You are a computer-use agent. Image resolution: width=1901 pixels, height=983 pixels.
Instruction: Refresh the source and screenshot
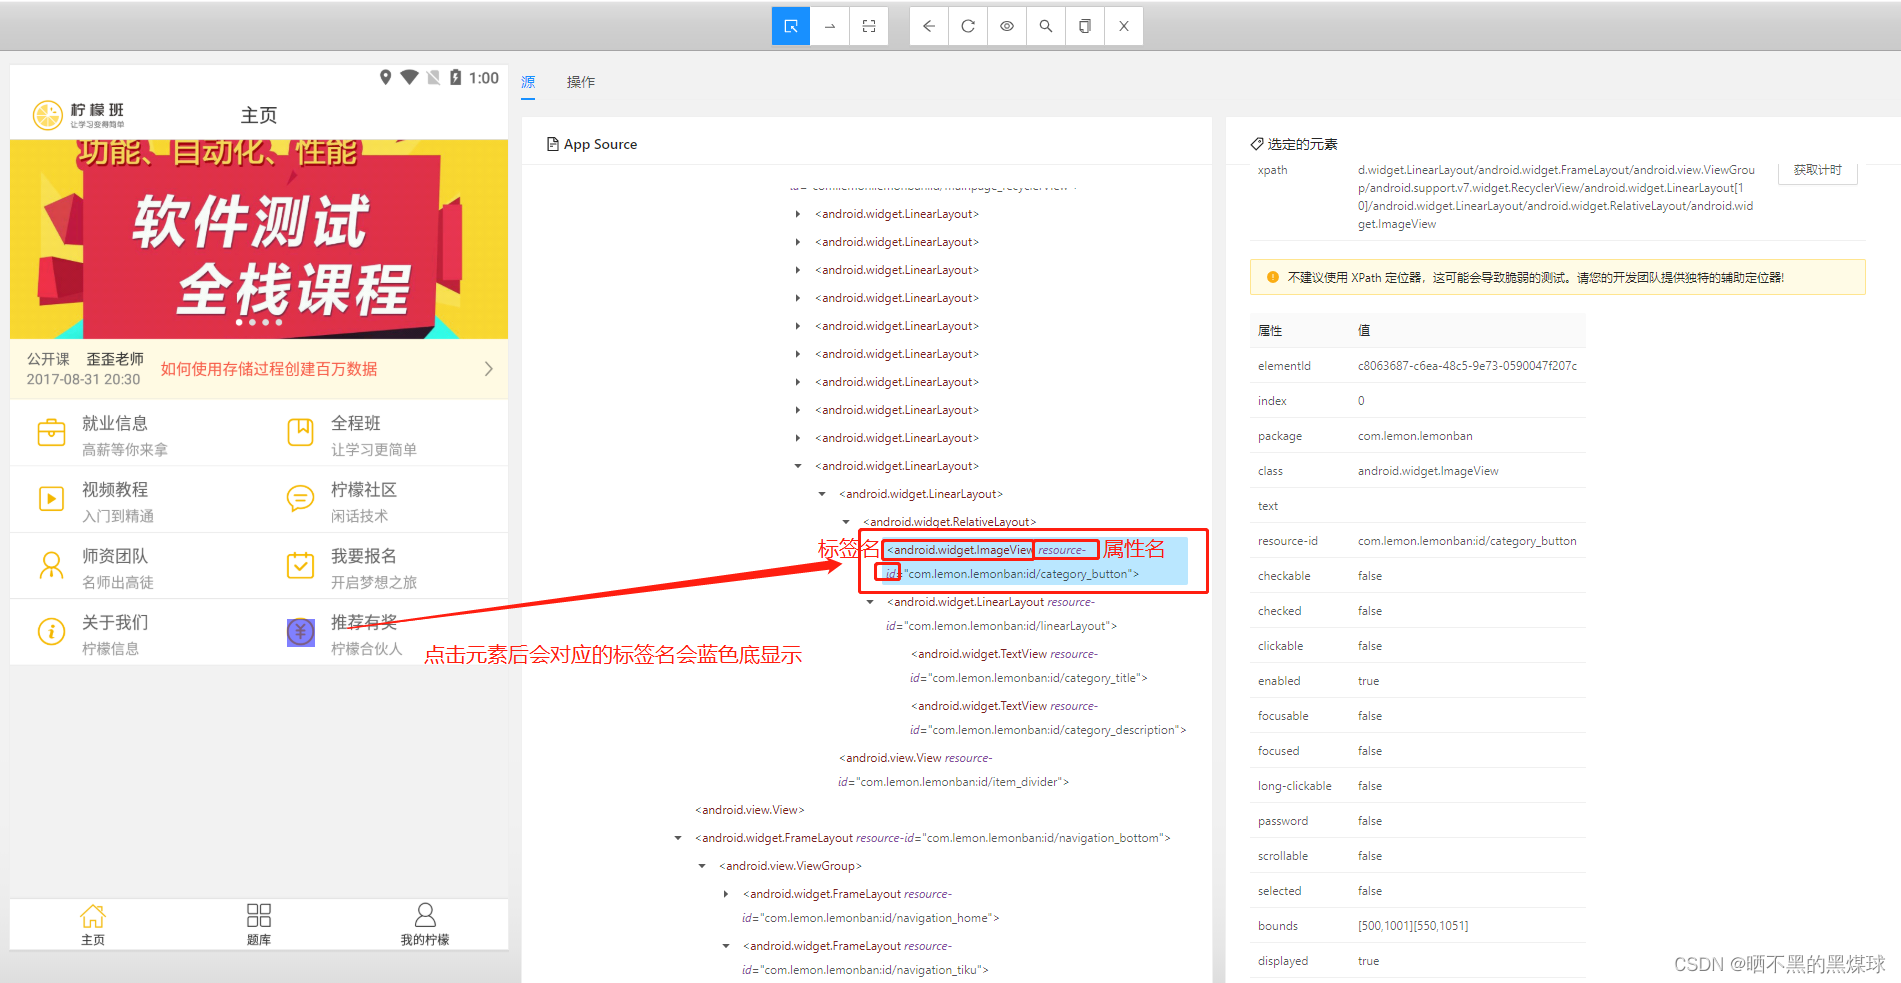coord(968,26)
